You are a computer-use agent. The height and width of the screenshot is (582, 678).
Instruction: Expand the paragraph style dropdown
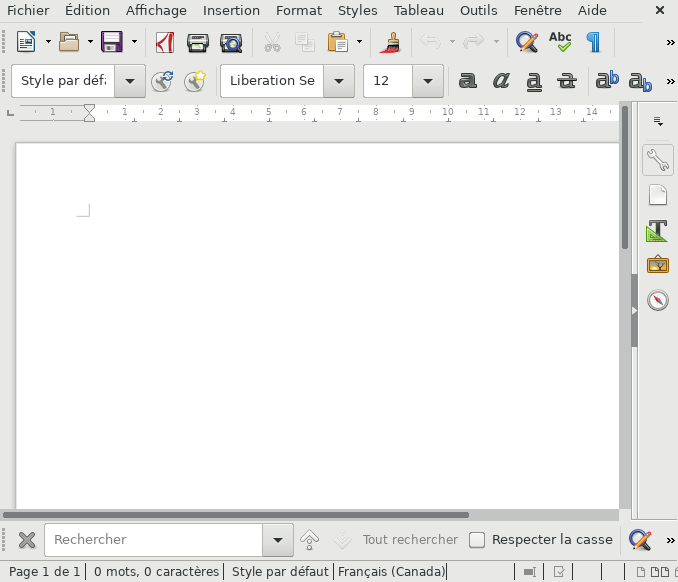pyautogui.click(x=129, y=81)
